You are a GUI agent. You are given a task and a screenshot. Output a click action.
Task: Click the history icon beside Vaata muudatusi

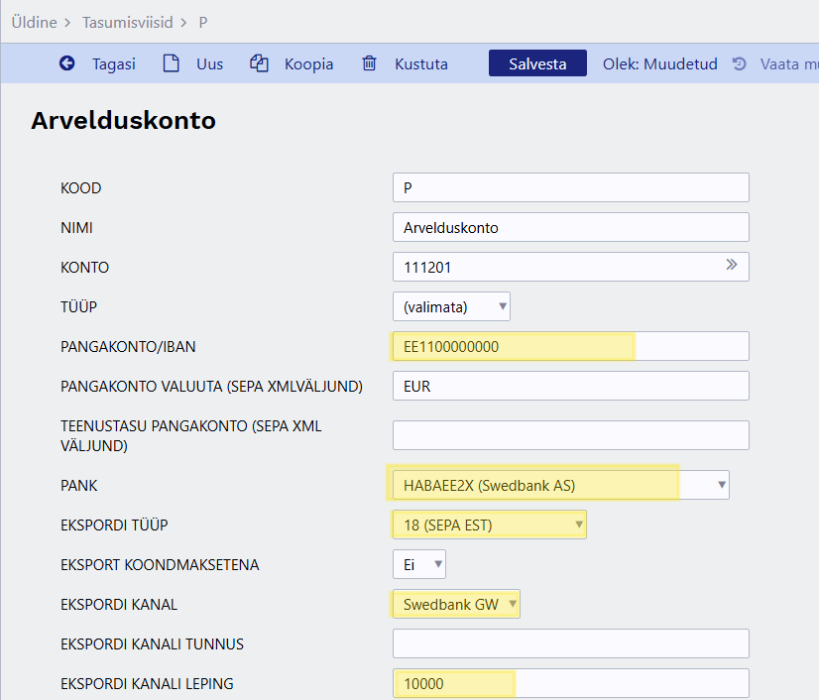[x=739, y=64]
